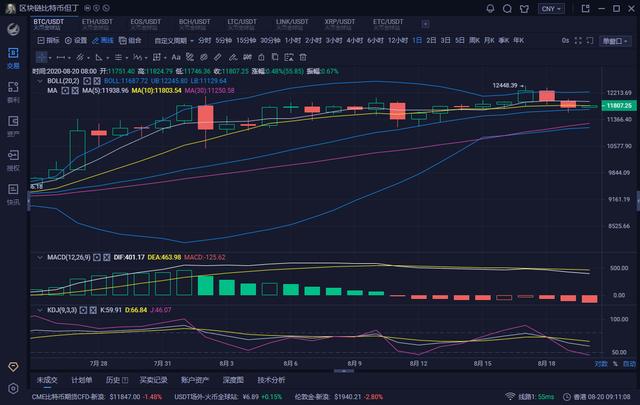This screenshot has width=640, height=405.
Task: Open the 设置 settings button
Action: coord(76,40)
